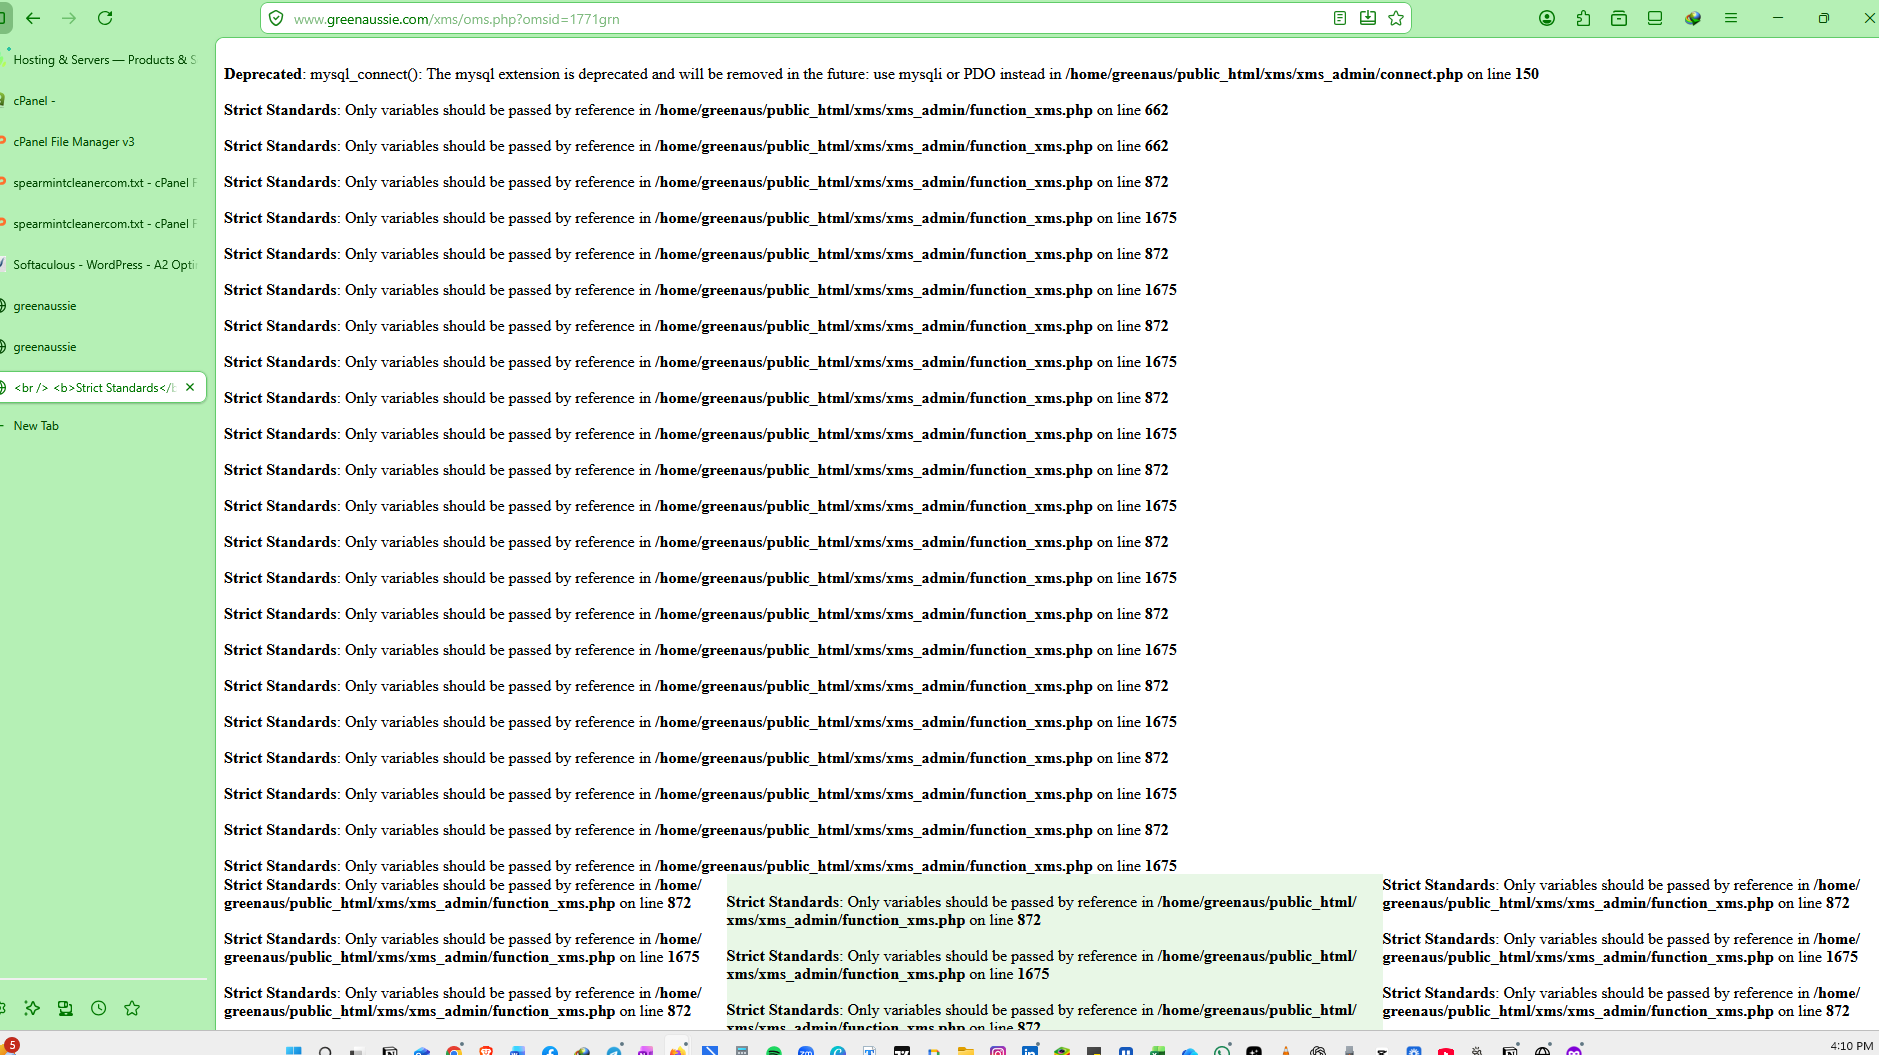Open the hamburger application menu

(1731, 18)
